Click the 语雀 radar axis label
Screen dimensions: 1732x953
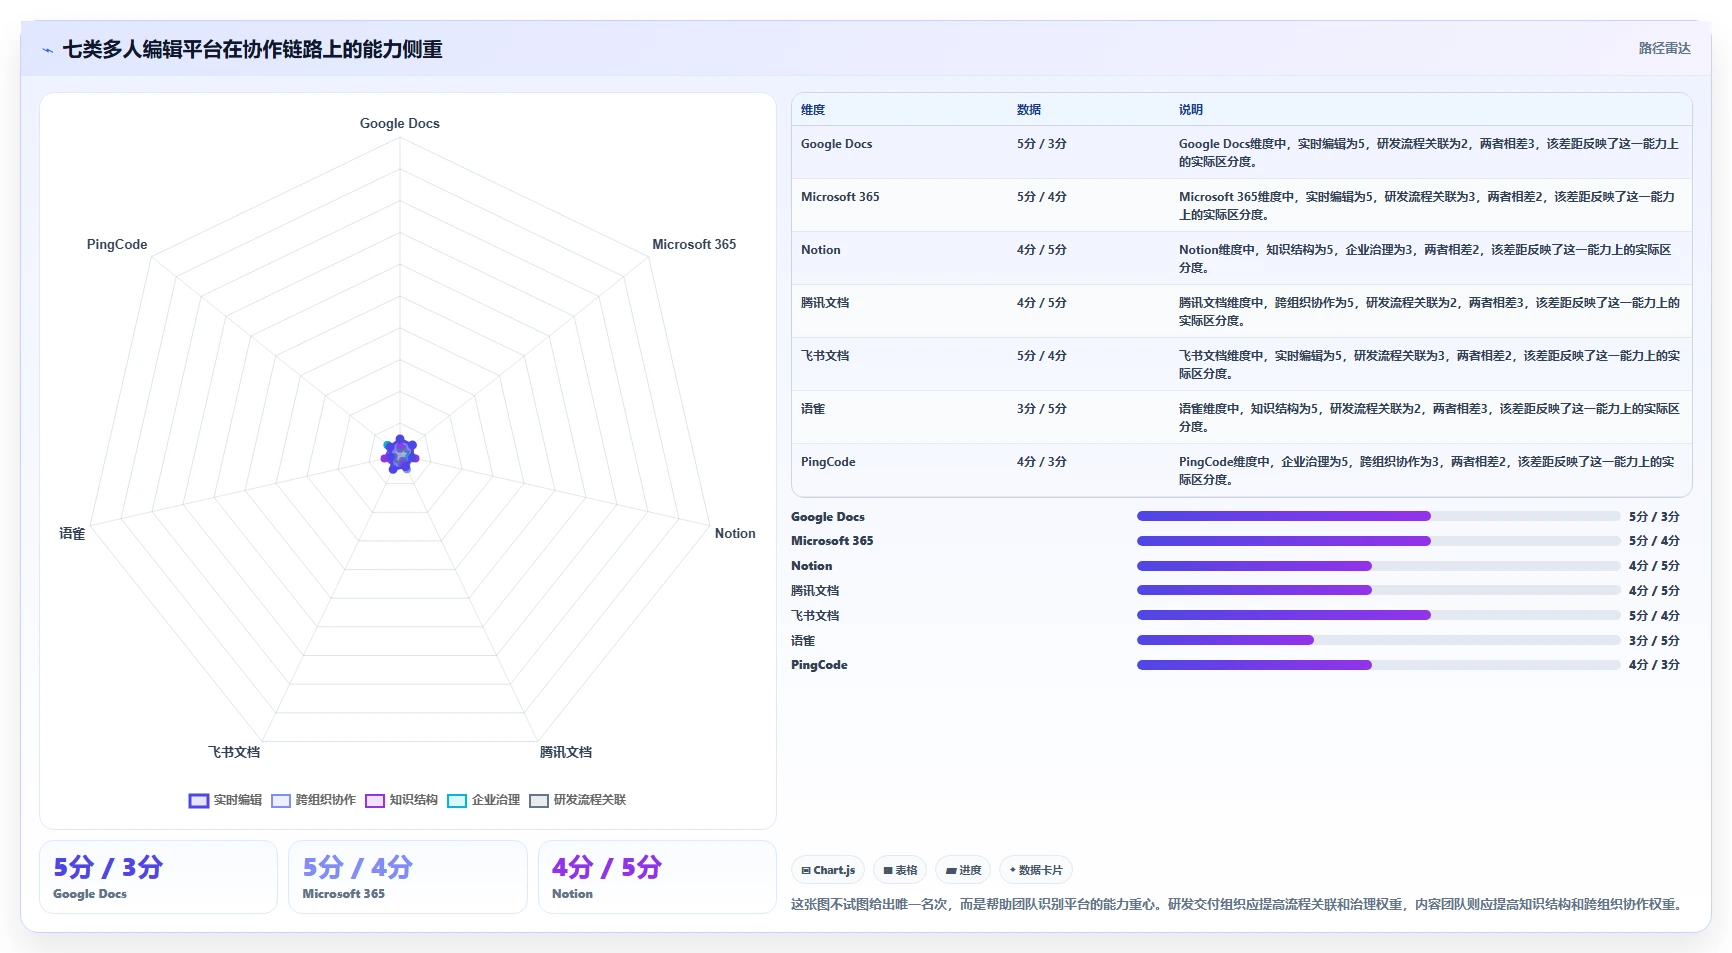point(72,534)
